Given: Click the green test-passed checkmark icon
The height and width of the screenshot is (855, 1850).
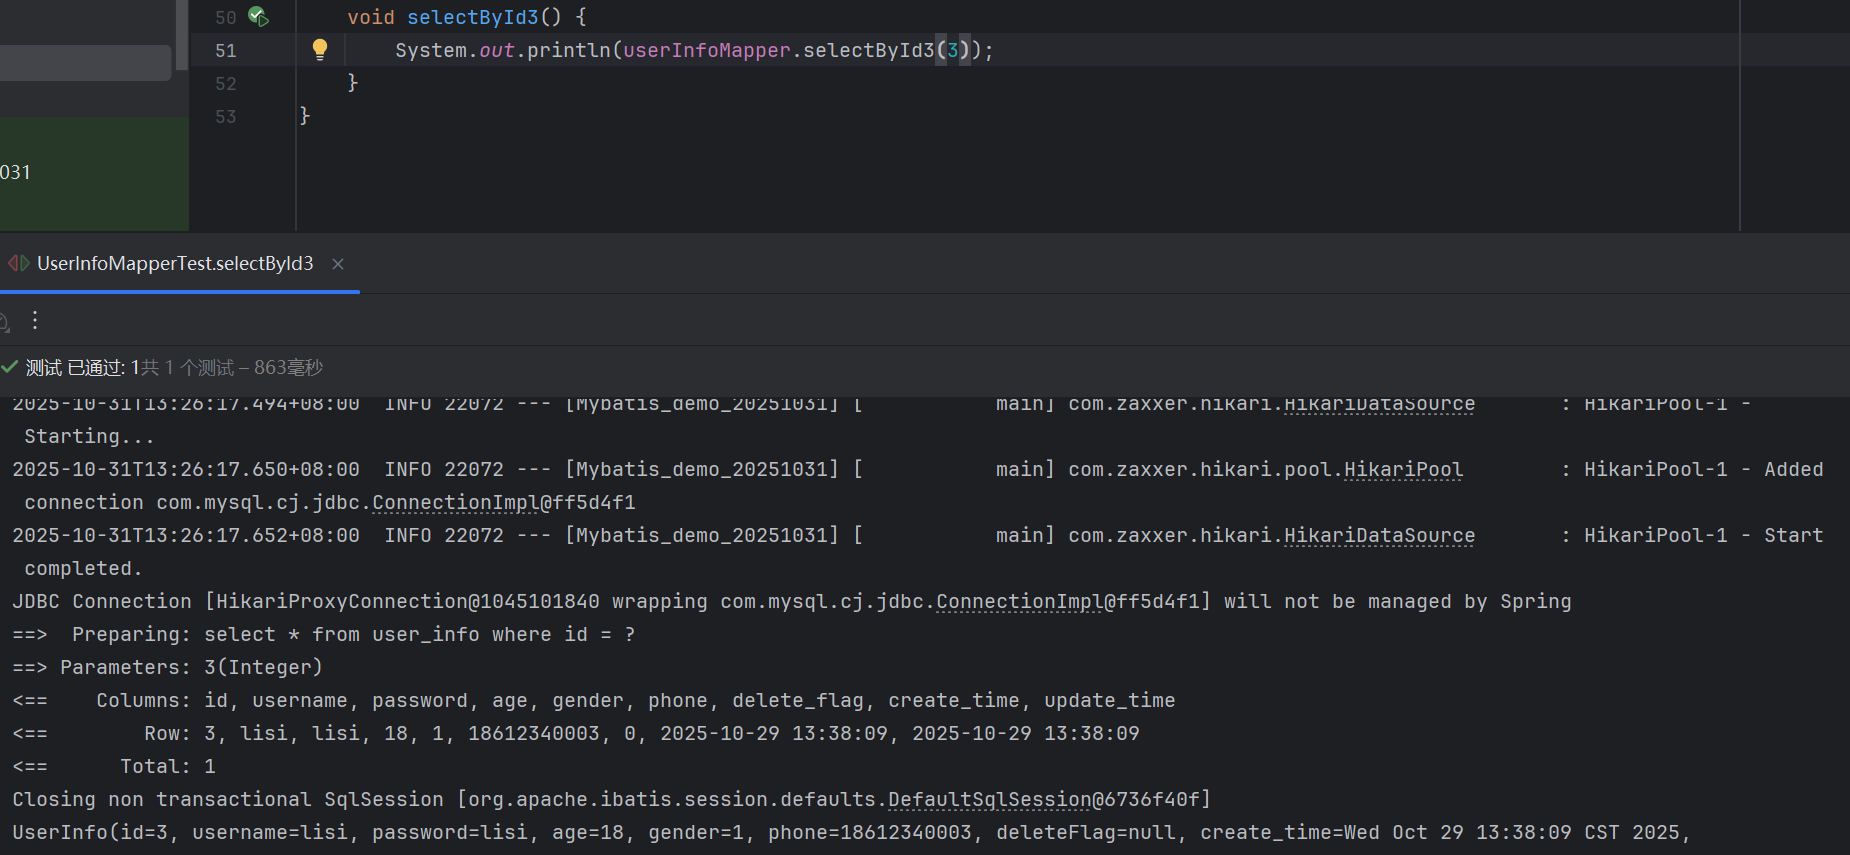Looking at the screenshot, I should [10, 368].
